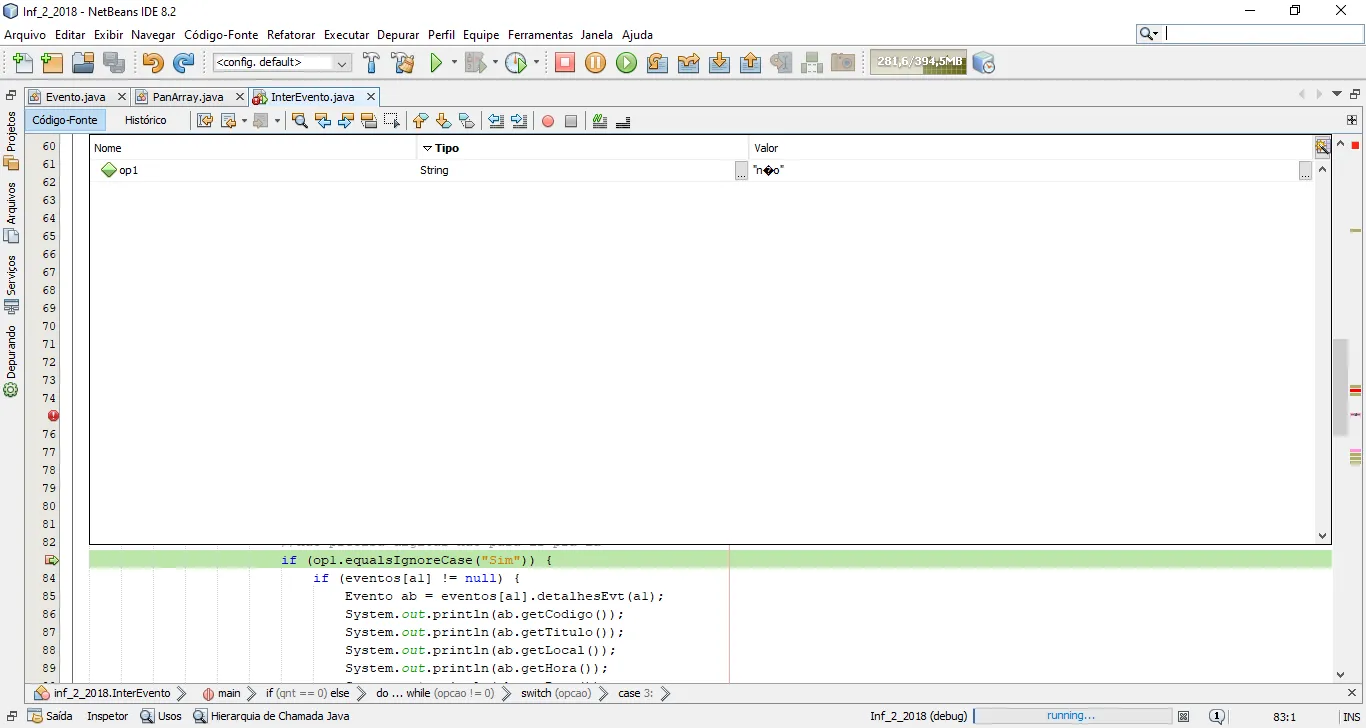Expand the Run Project arrow dropdown

[x=454, y=63]
